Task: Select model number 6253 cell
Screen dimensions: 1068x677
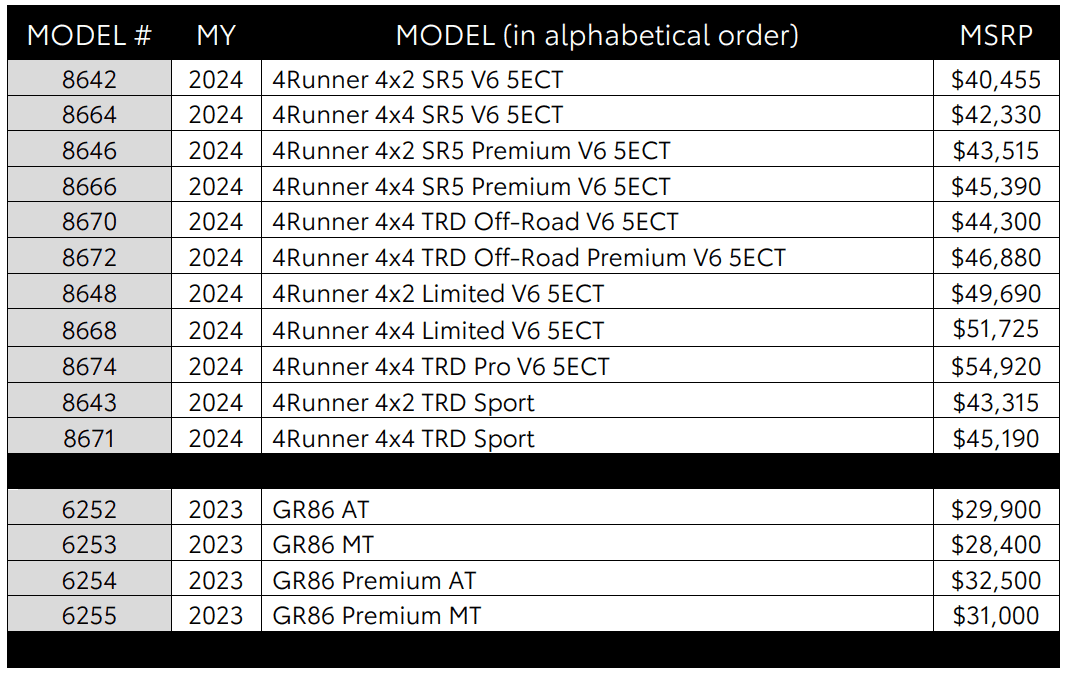Action: [x=89, y=544]
